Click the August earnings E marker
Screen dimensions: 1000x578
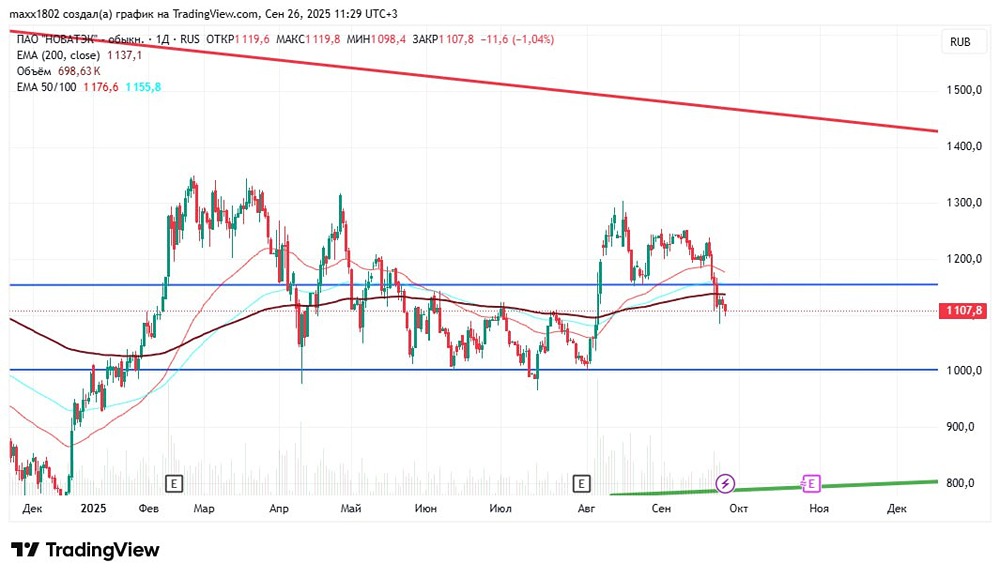tap(581, 484)
